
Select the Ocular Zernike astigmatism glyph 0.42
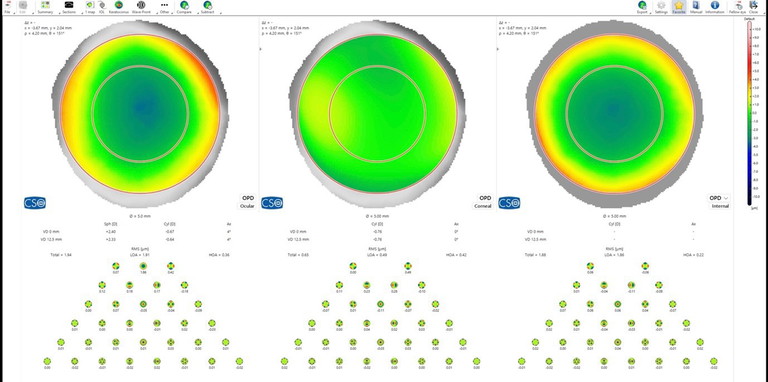[170, 267]
